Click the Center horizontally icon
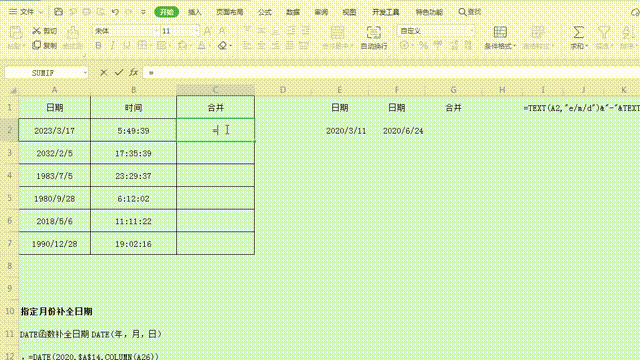The height and width of the screenshot is (360, 640). 261,46
